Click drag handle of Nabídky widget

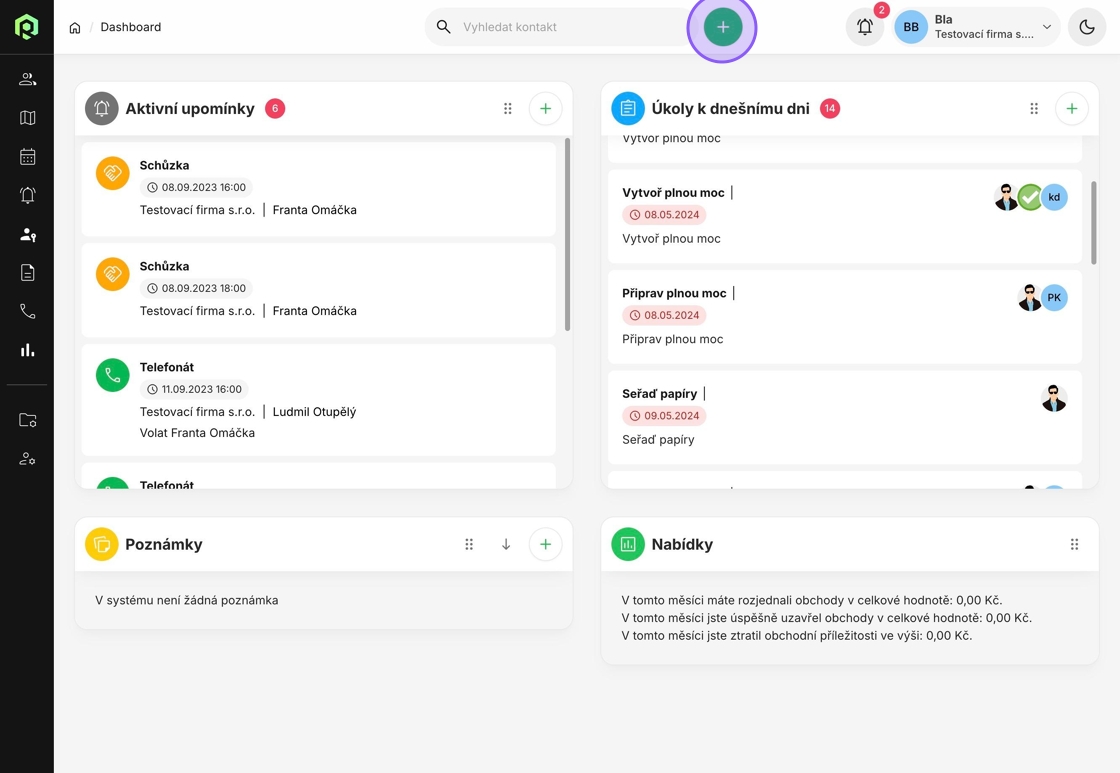pos(1074,544)
